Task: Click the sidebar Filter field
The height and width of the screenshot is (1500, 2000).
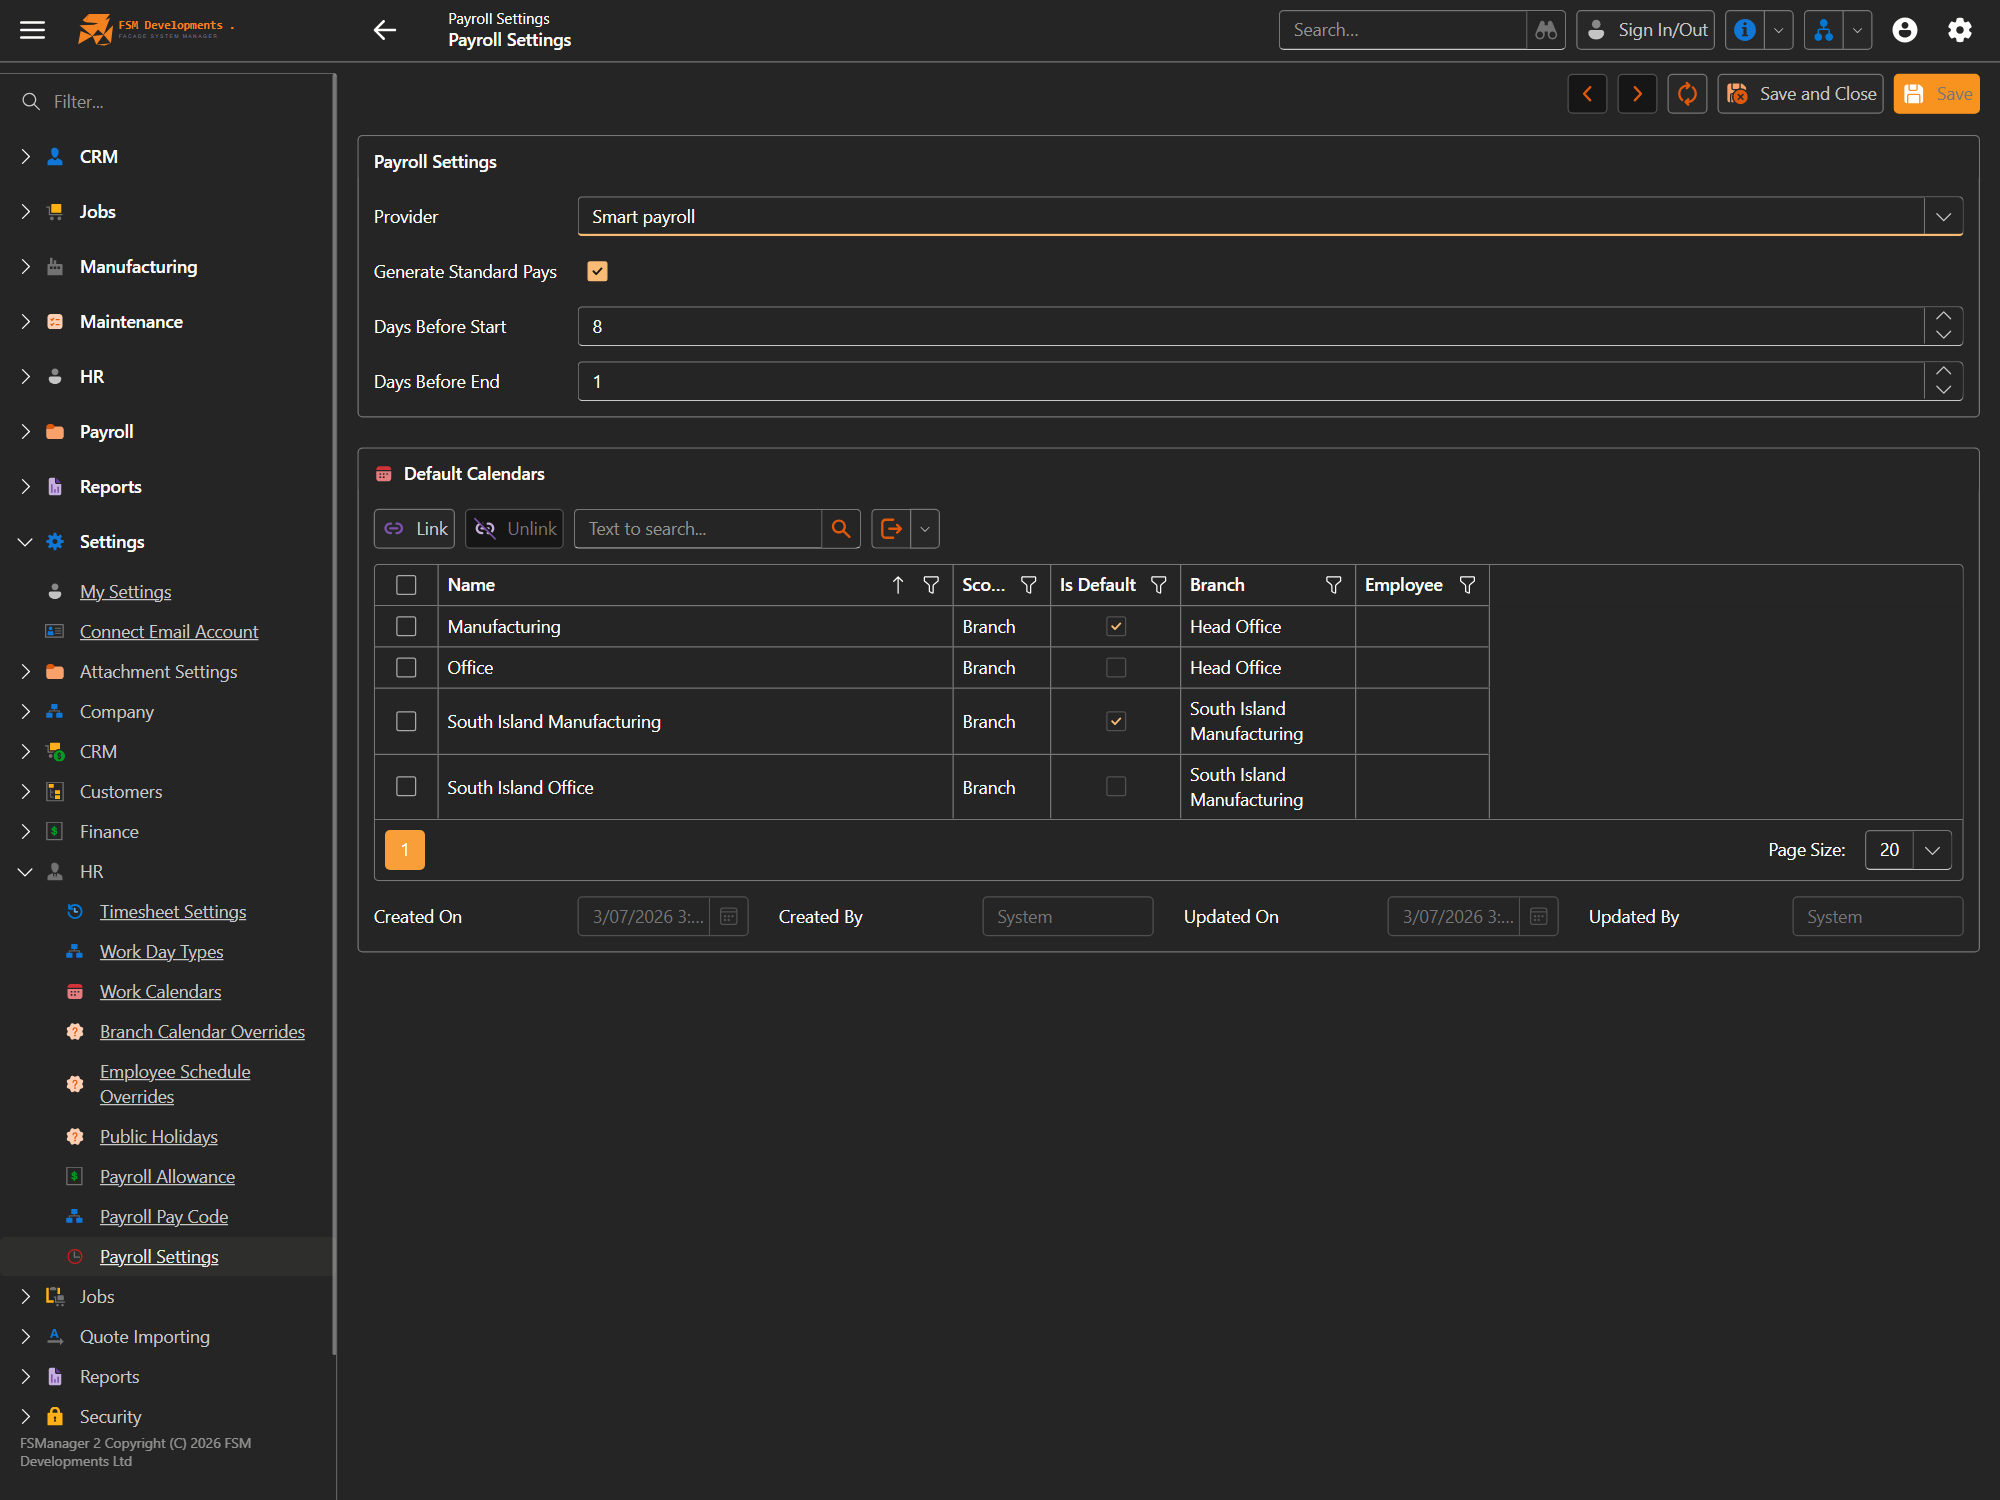Action: point(185,102)
